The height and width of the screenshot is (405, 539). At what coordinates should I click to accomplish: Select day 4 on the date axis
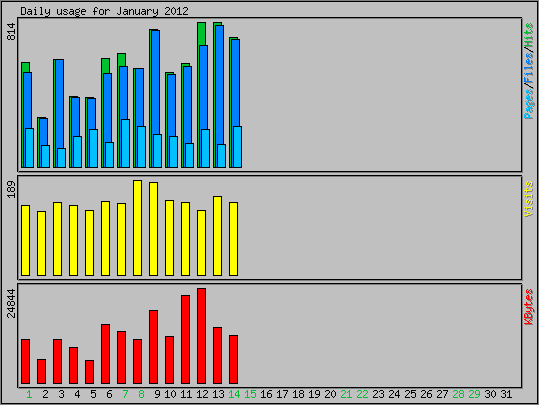[x=77, y=394]
